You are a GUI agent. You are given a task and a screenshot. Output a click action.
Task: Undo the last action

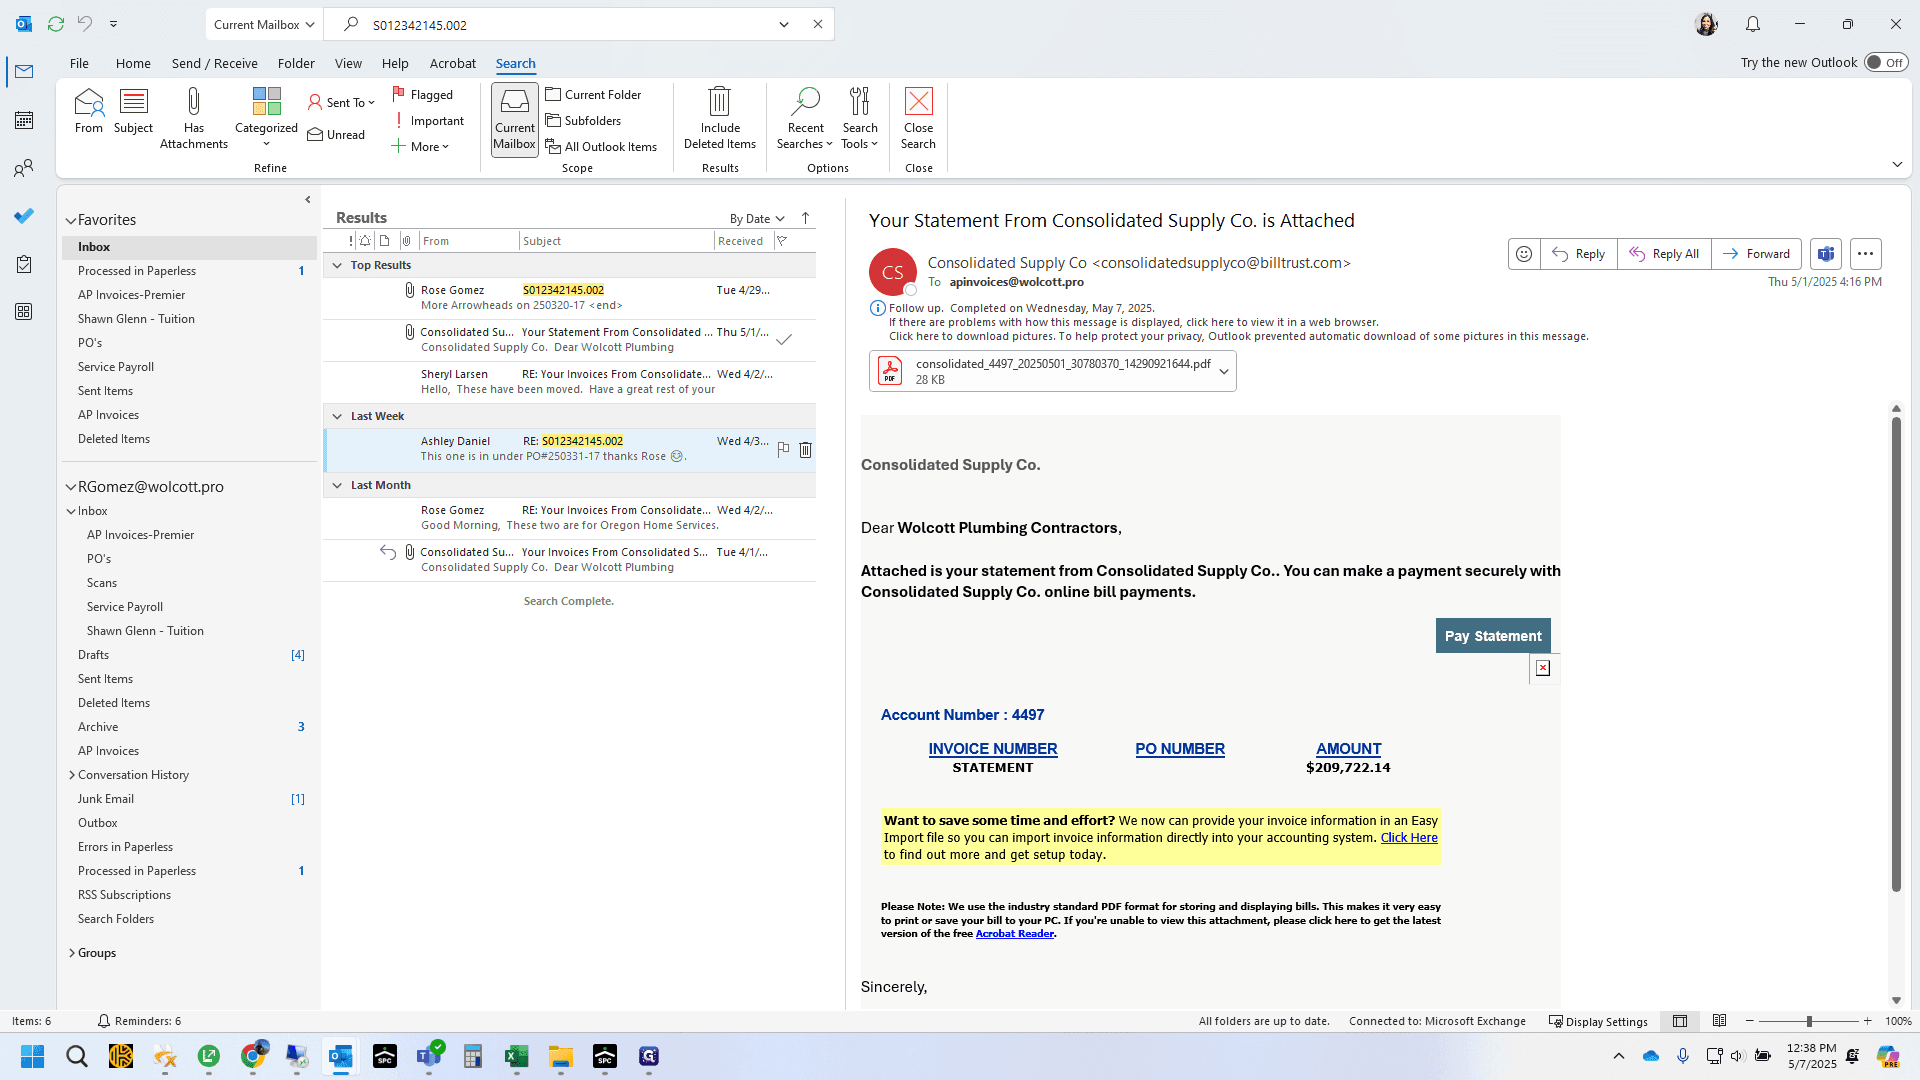[85, 24]
